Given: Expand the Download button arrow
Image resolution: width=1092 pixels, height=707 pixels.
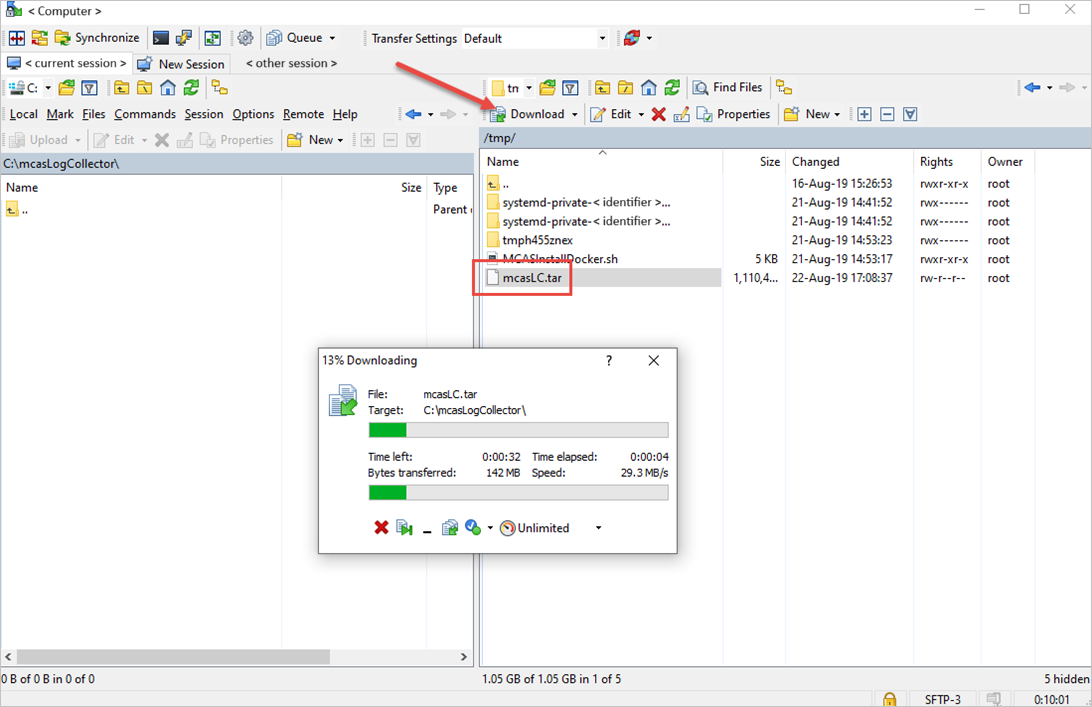Looking at the screenshot, I should click(574, 113).
